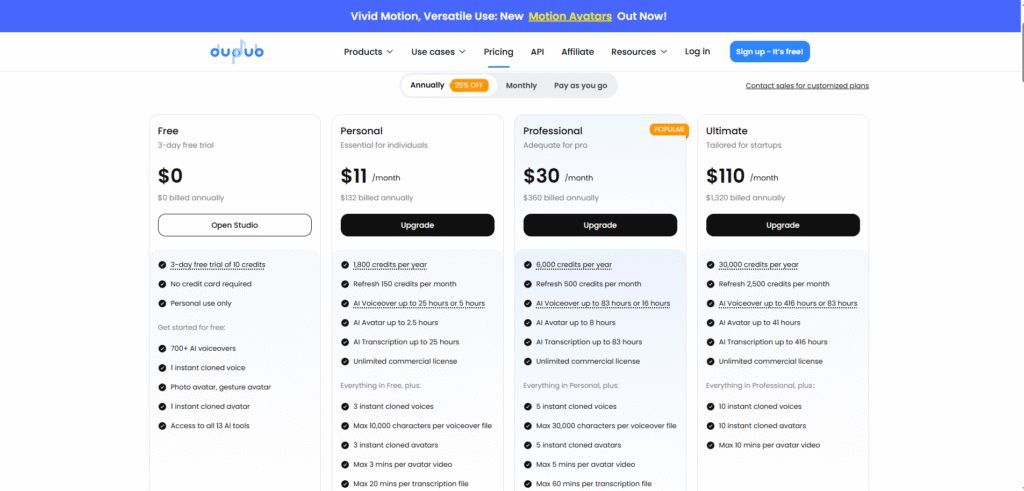
Task: Click checkmark icon beside '1,800 credits per year'
Action: coord(345,265)
